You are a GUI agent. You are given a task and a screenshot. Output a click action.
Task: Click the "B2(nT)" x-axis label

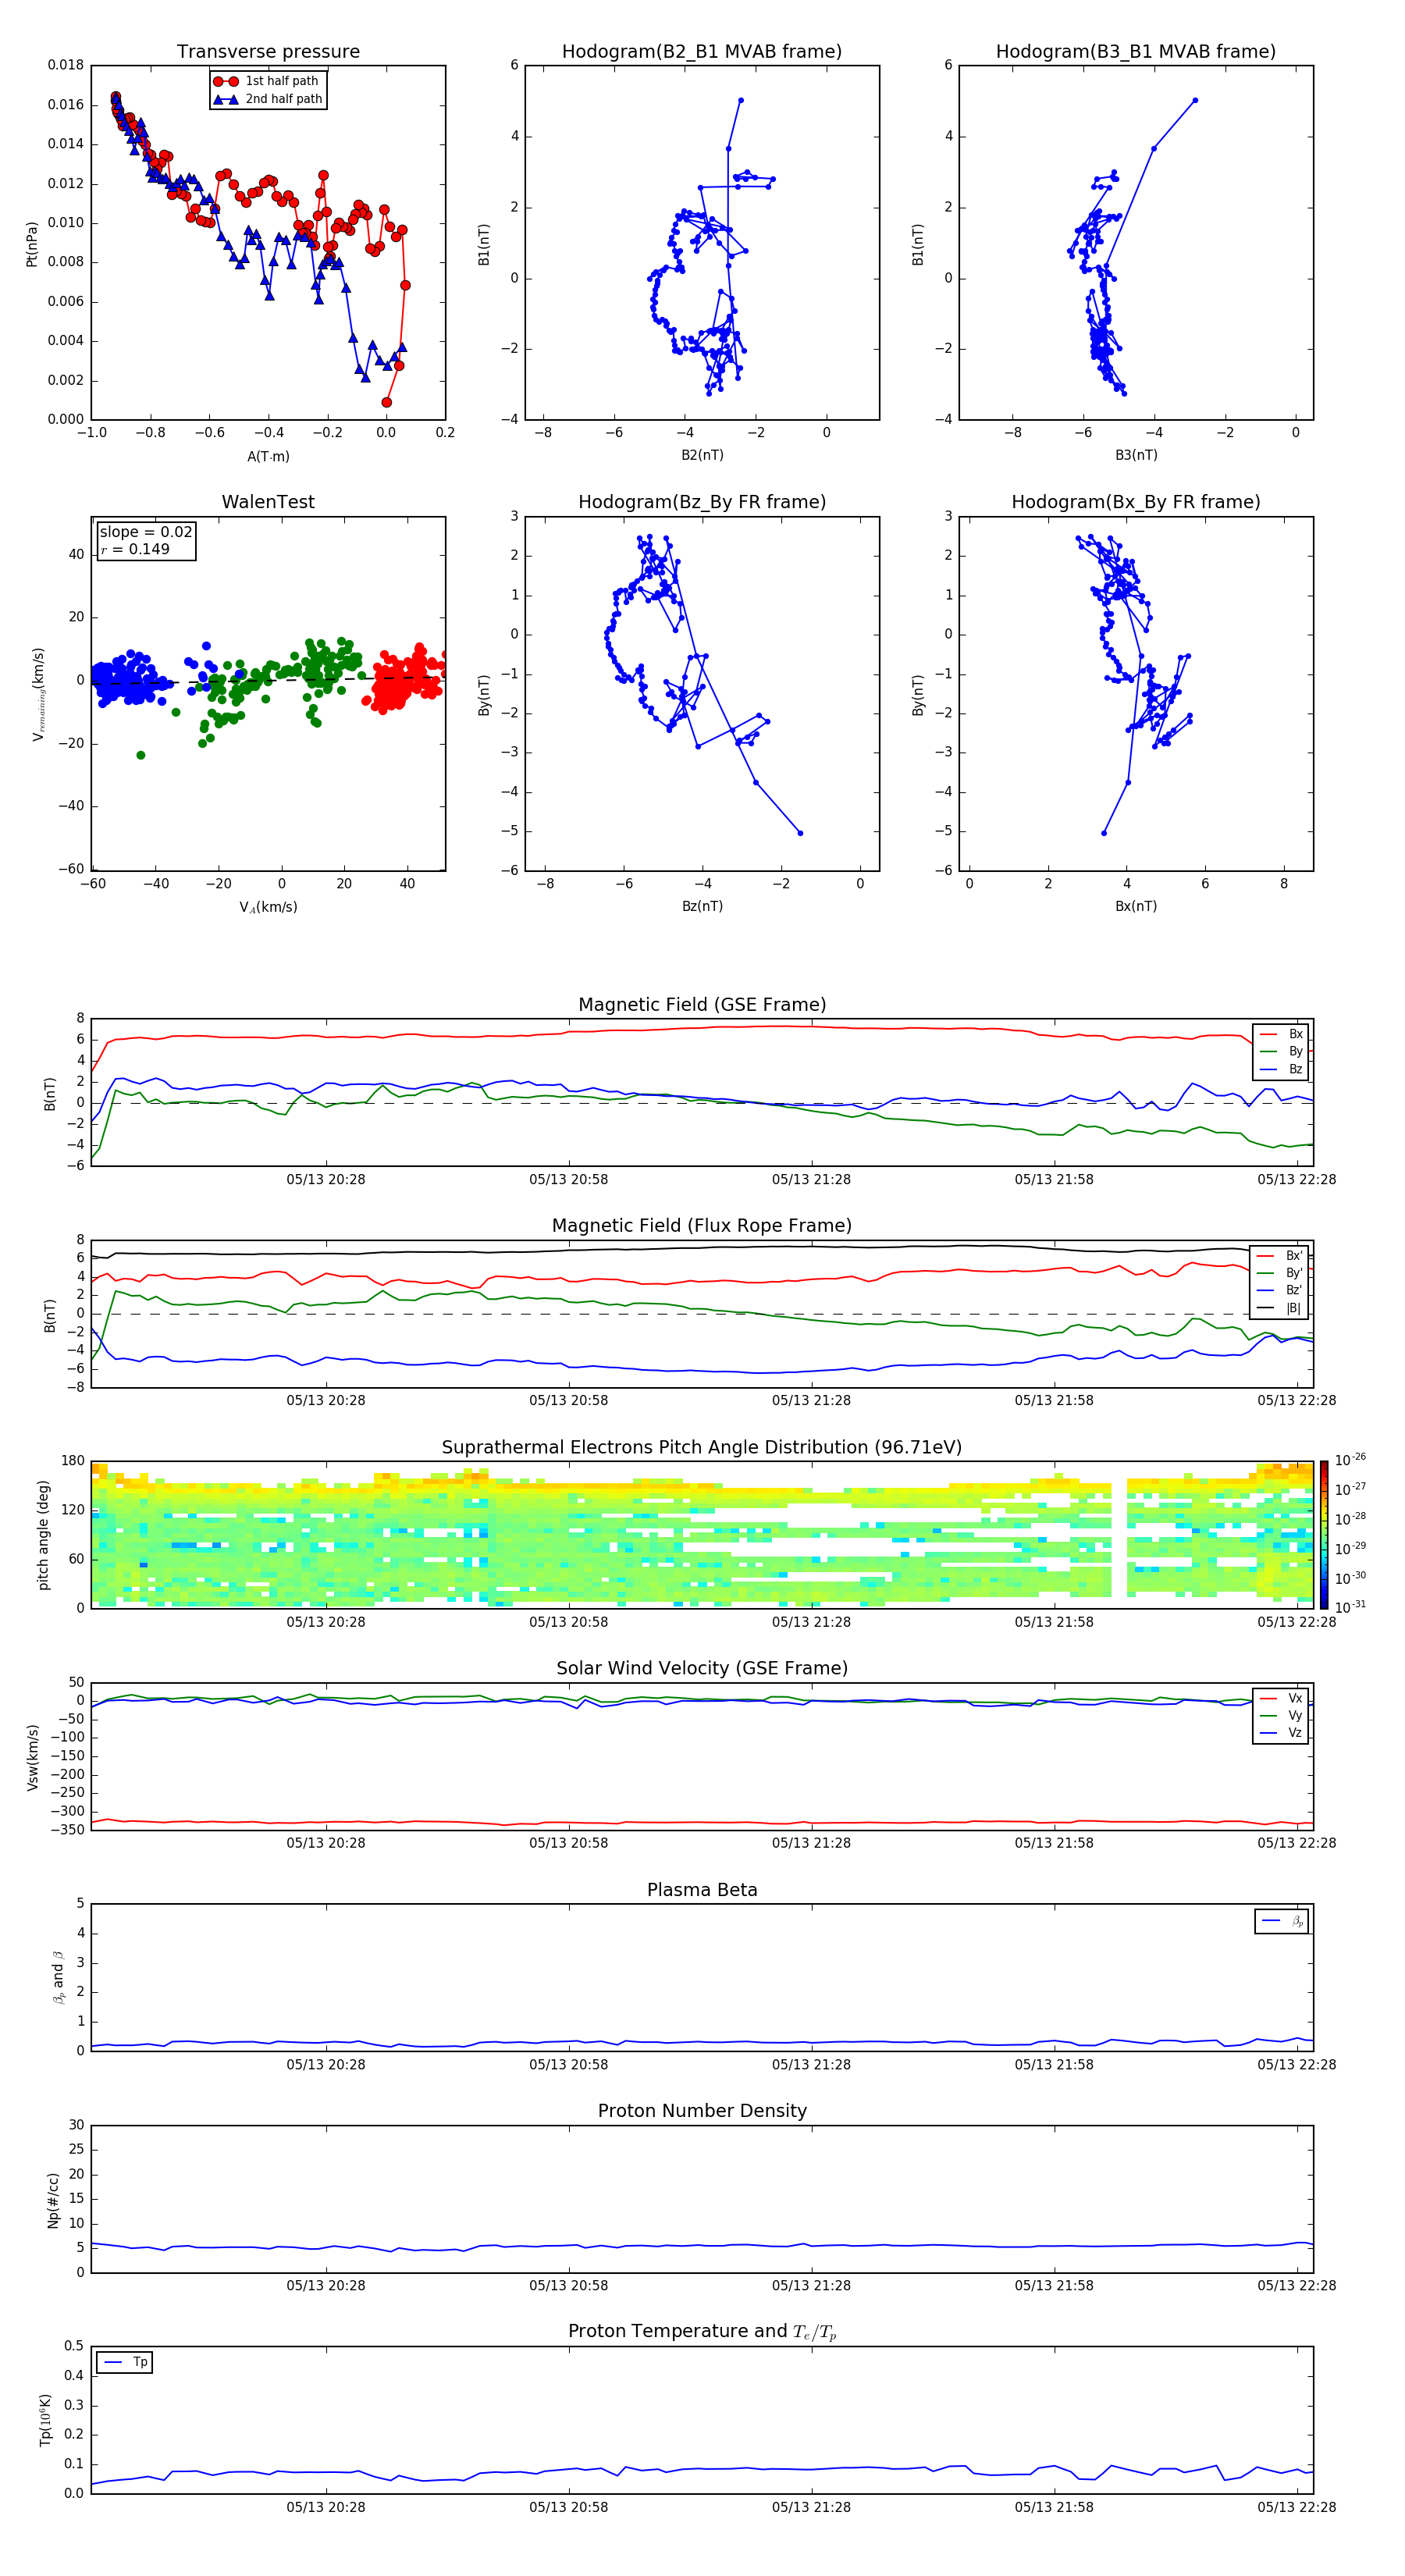click(702, 455)
